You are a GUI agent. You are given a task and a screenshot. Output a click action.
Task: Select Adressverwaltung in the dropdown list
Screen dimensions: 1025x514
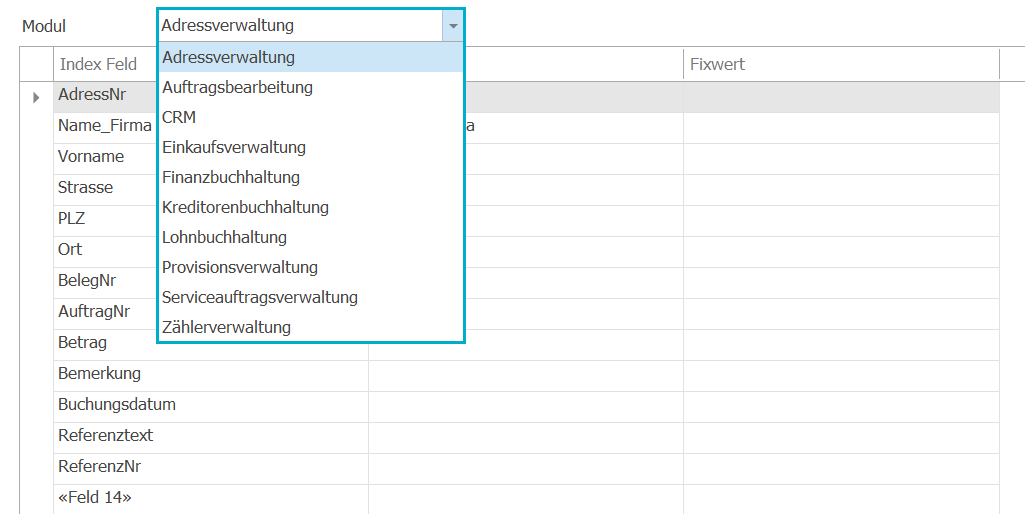click(311, 57)
